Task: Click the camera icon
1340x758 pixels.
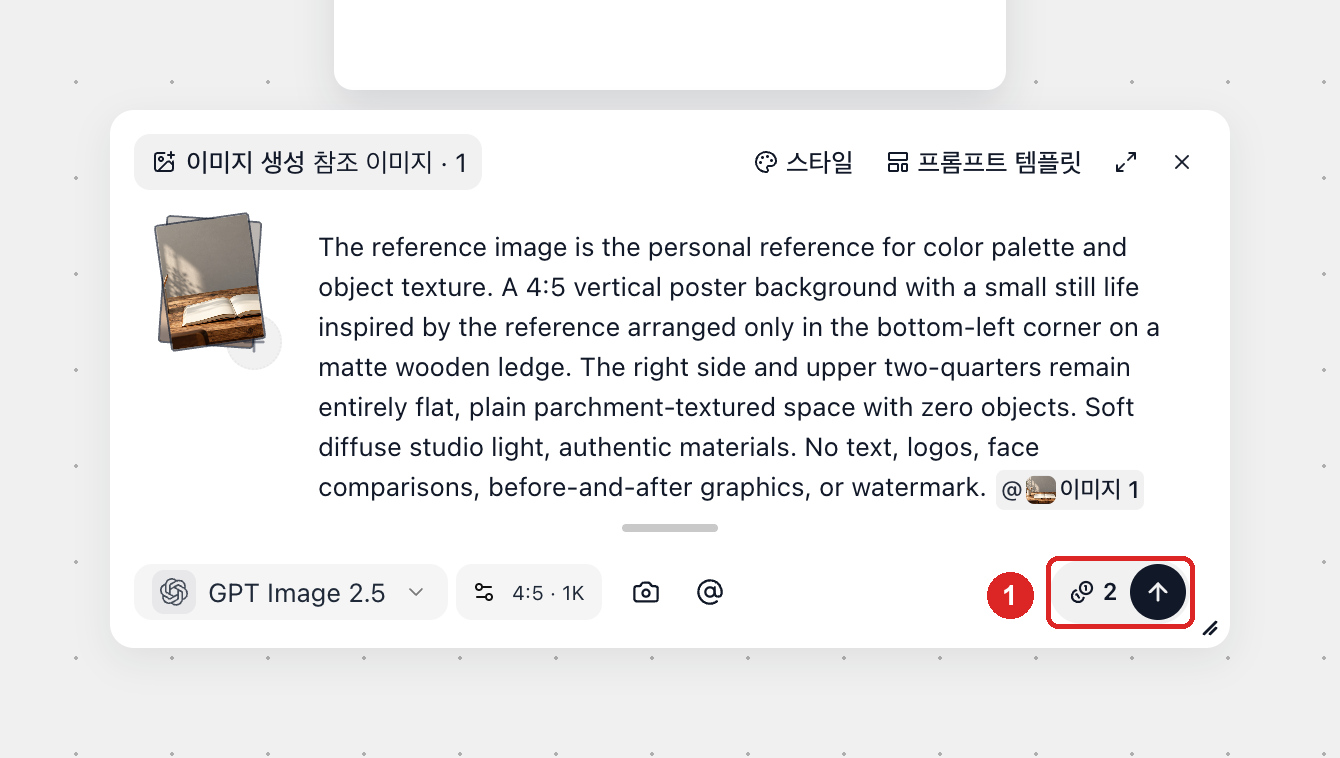Action: point(646,592)
